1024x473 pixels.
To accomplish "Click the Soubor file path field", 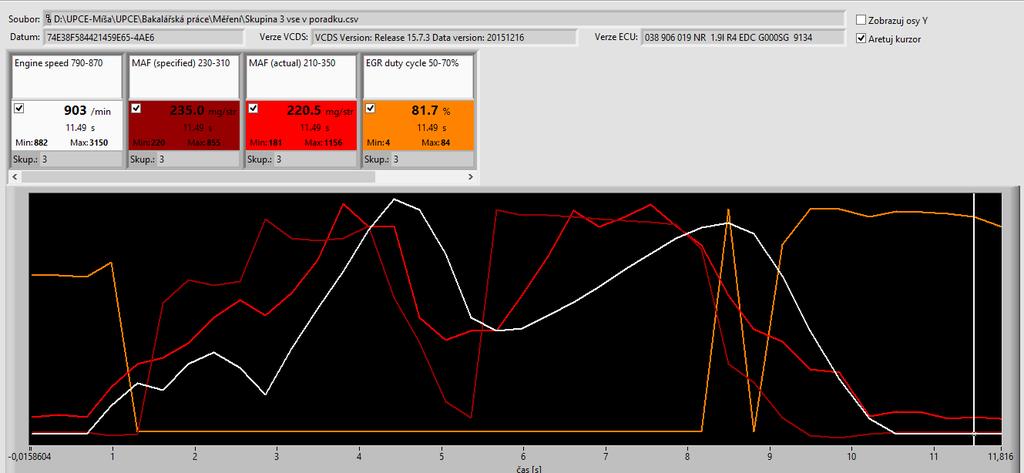I will pyautogui.click(x=443, y=18).
